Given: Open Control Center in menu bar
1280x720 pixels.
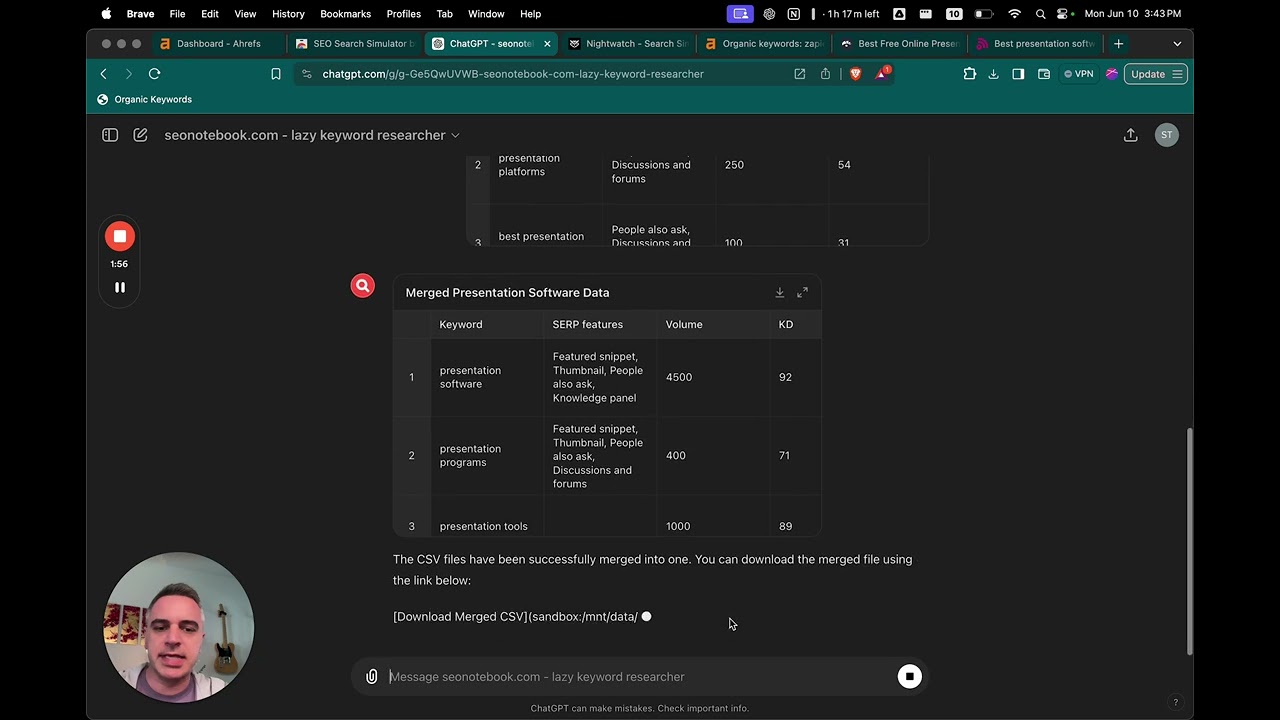Looking at the screenshot, I should point(1063,14).
